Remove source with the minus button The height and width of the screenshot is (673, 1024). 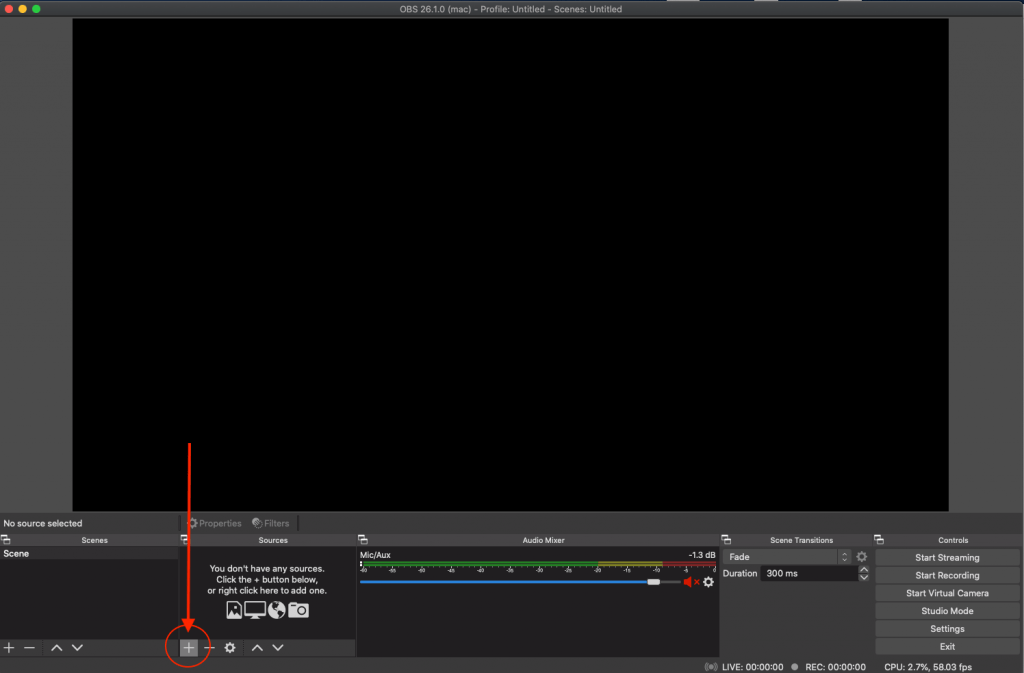click(x=209, y=648)
